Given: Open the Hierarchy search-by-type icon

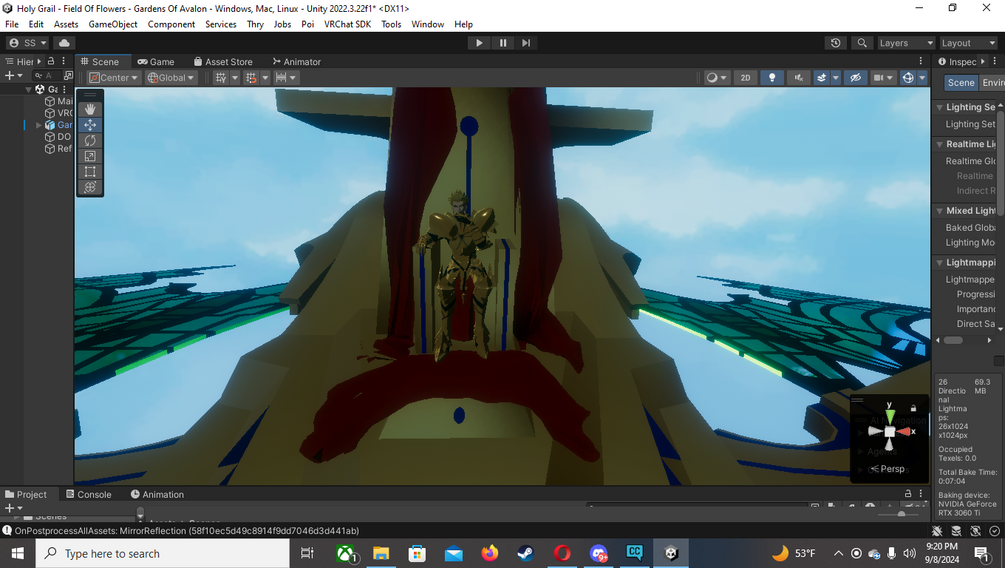Looking at the screenshot, I should (69, 76).
